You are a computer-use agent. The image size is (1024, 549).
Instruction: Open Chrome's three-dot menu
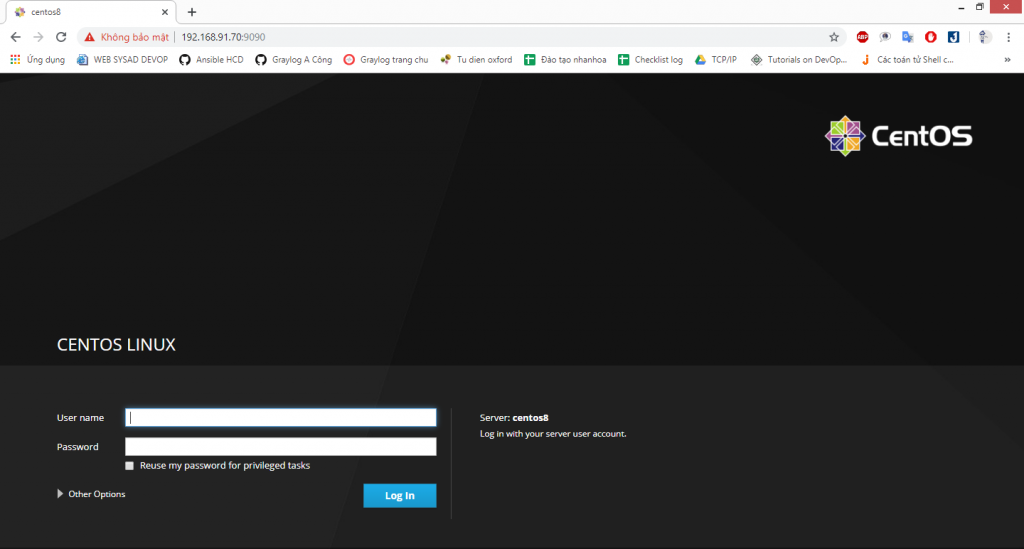pos(1008,37)
